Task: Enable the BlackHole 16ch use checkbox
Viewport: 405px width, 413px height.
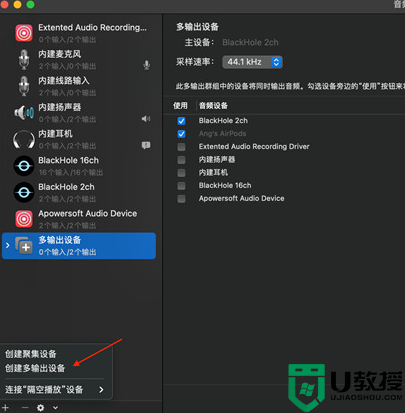Action: [x=181, y=186]
